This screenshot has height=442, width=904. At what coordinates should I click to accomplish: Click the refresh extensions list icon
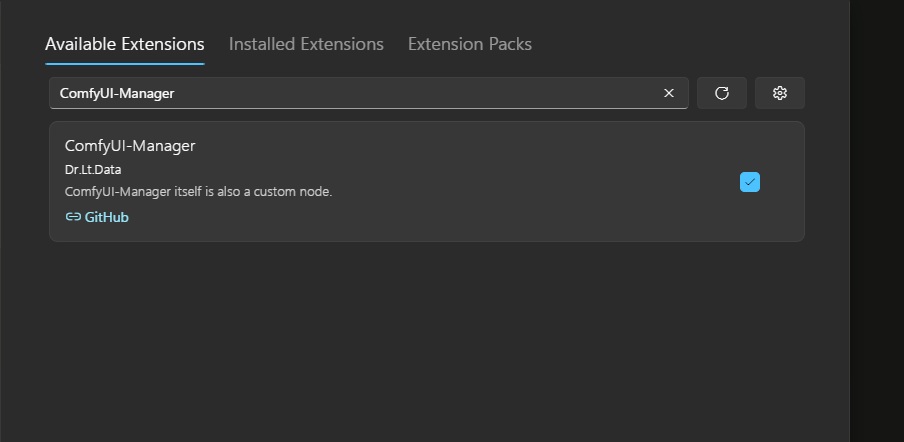(722, 93)
